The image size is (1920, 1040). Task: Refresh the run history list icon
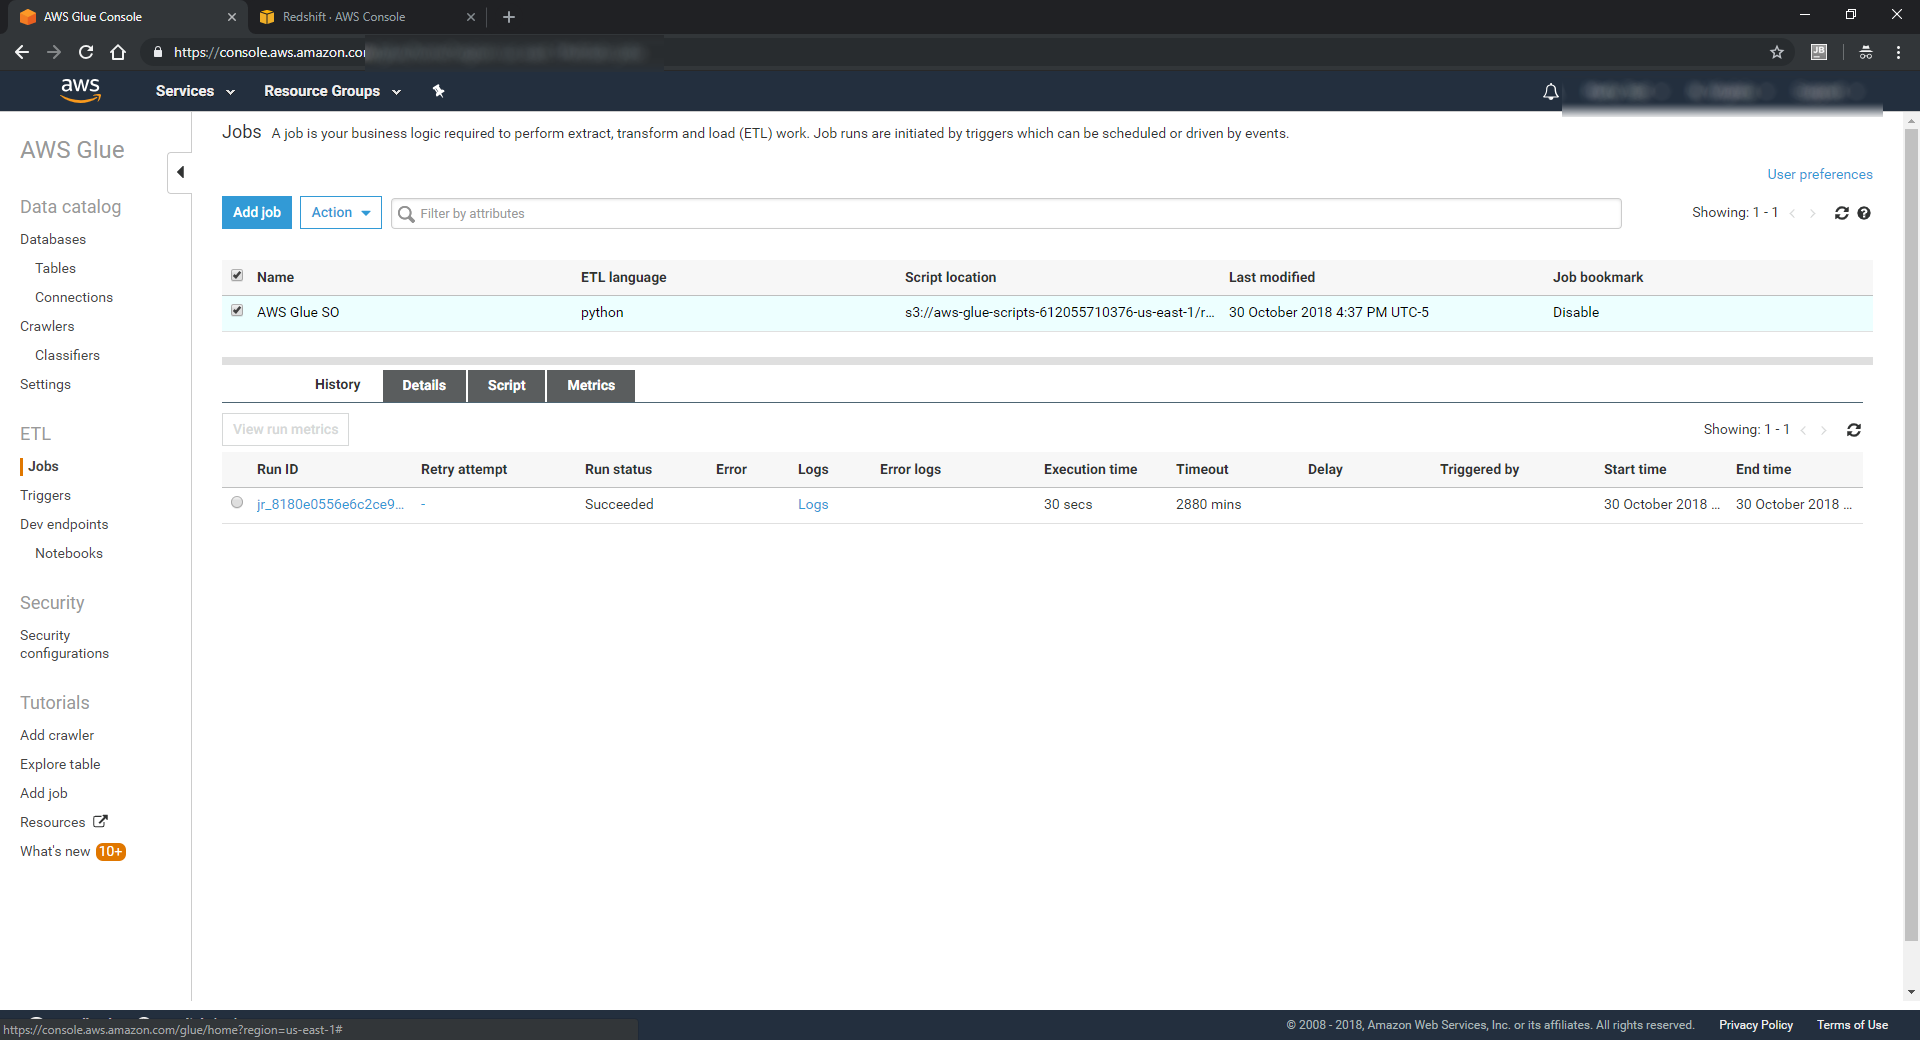[x=1853, y=430]
